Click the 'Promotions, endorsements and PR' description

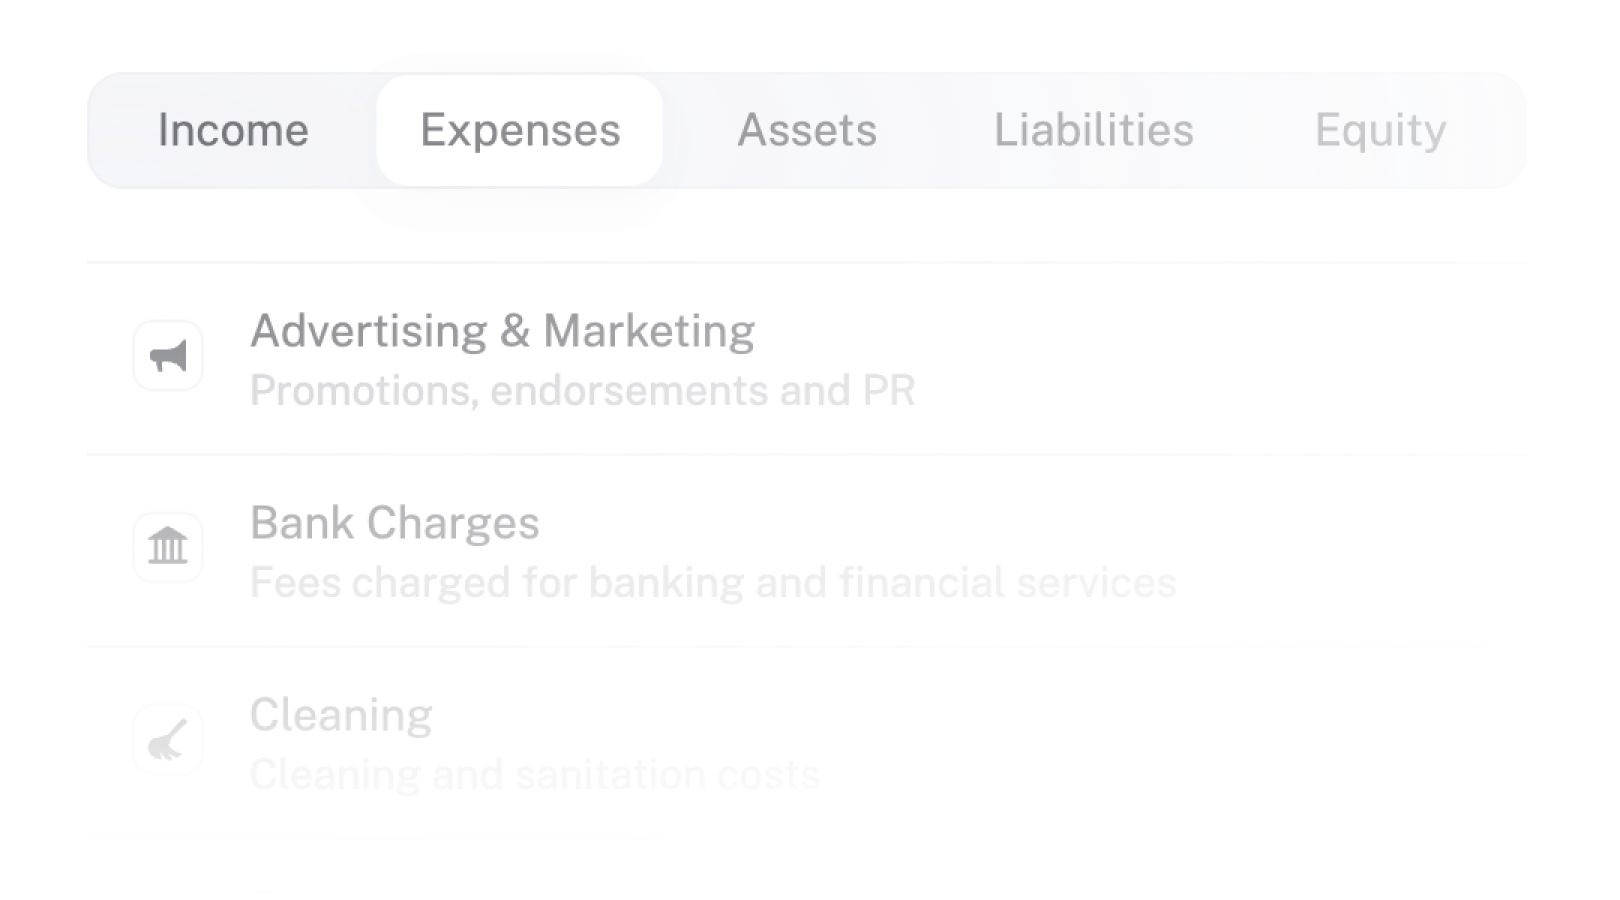point(583,391)
